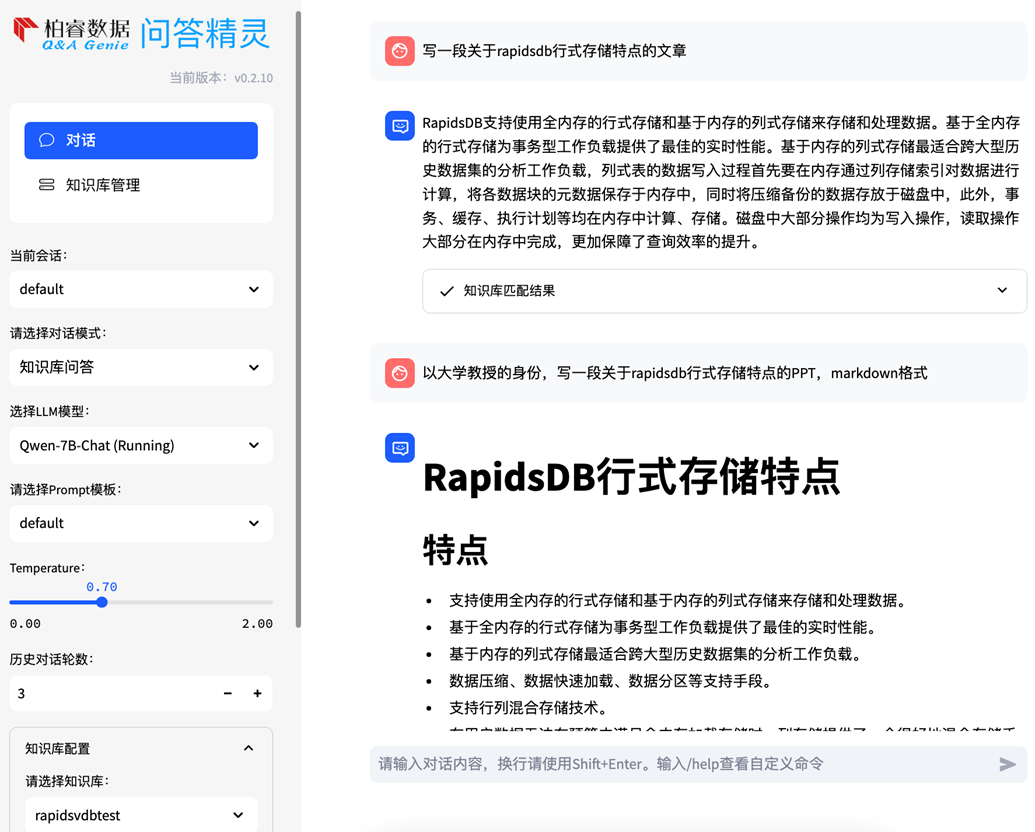Click the send arrow icon in the chat input
This screenshot has height=832, width=1035.
coord(1007,765)
